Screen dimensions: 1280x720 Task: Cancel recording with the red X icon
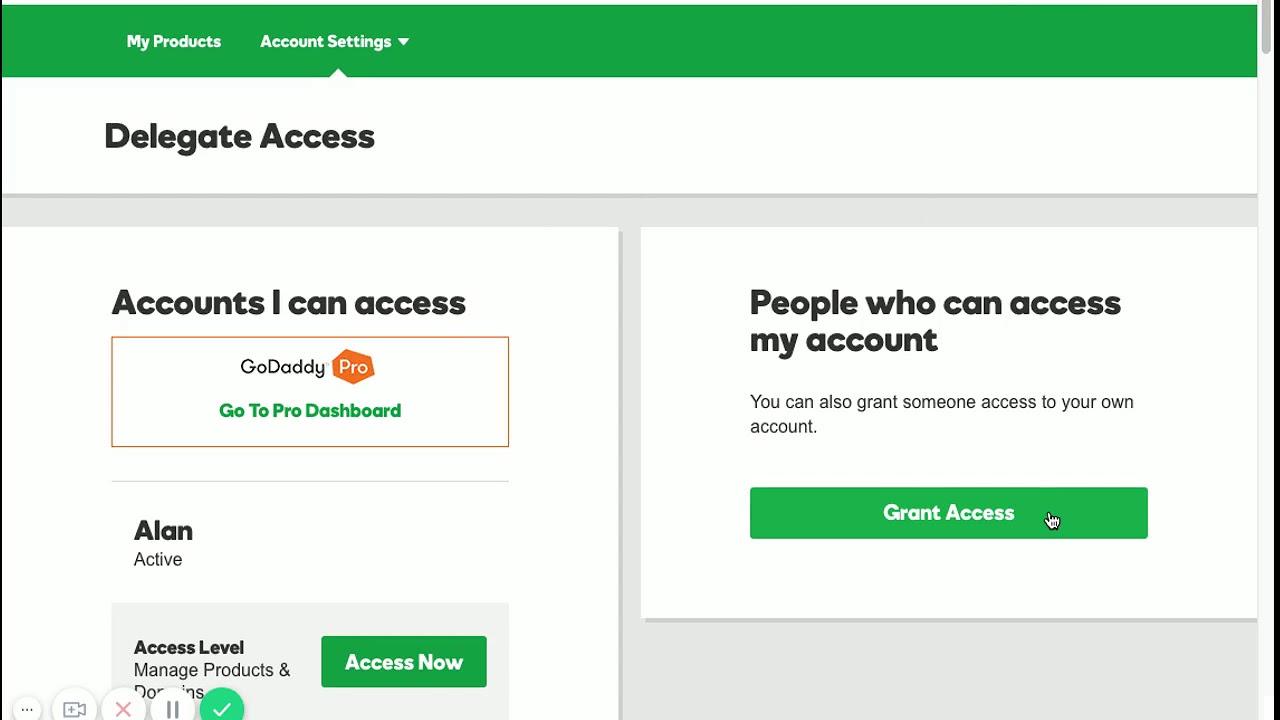[123, 710]
